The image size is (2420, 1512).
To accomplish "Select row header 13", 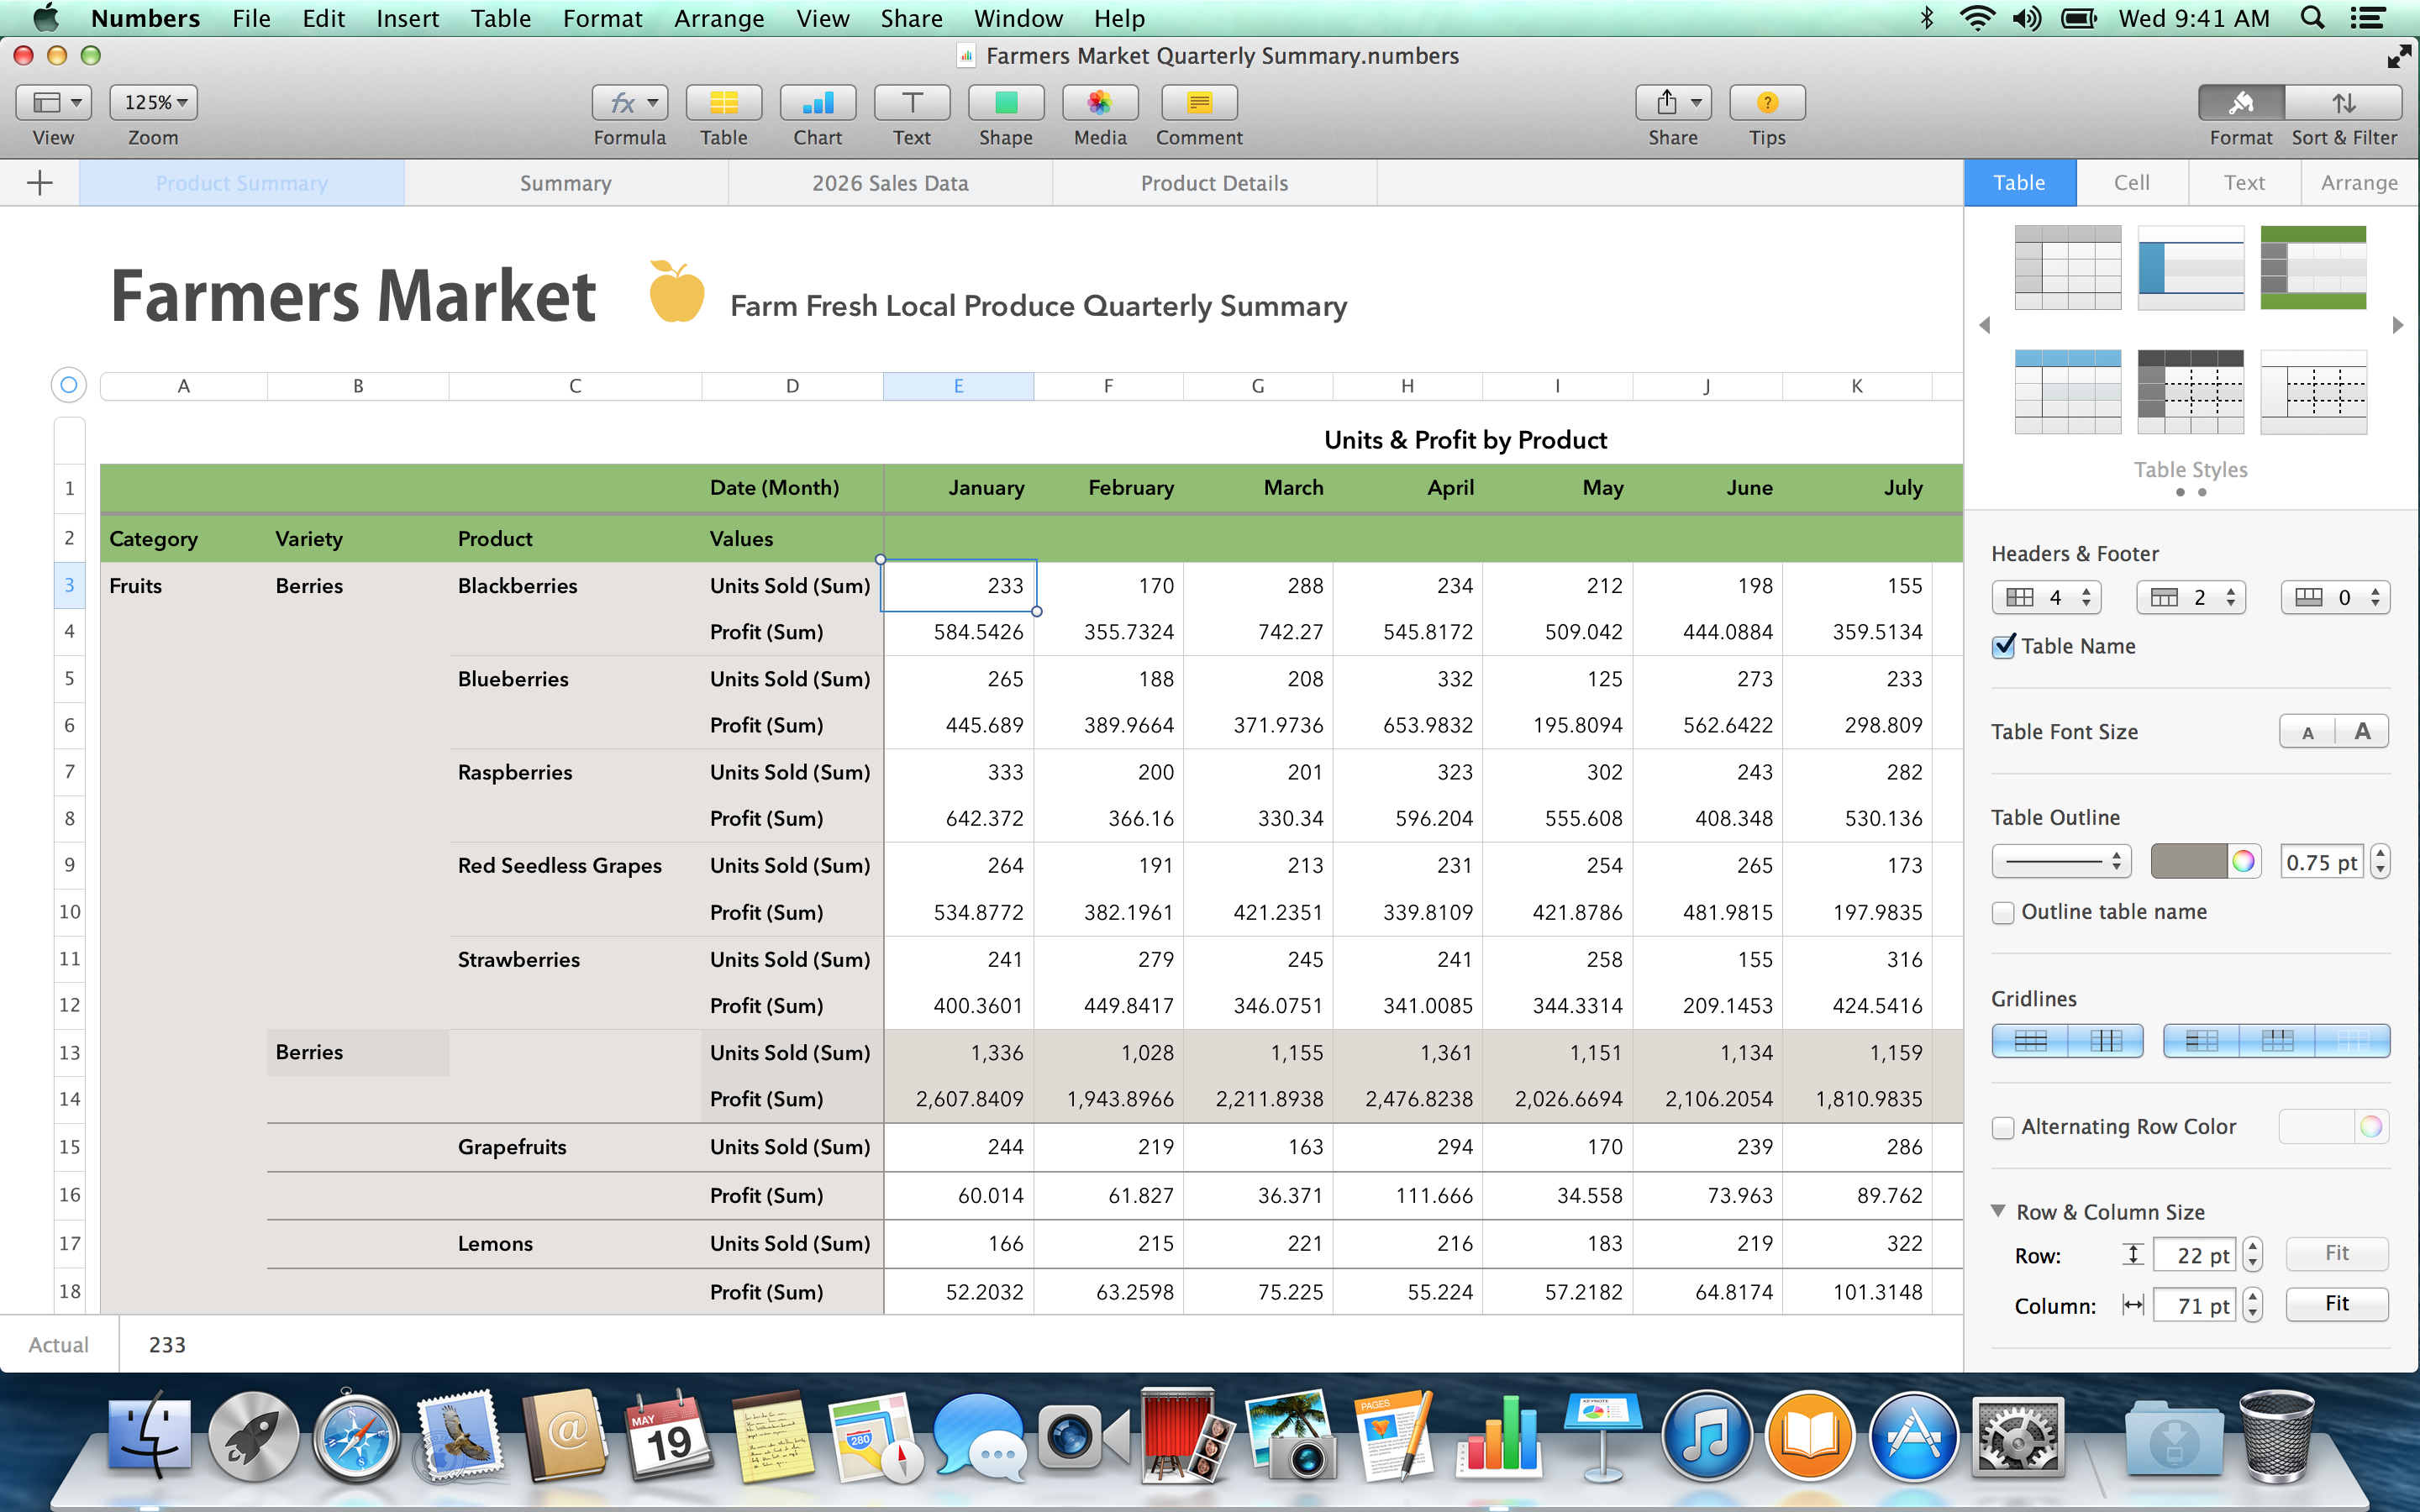I will (69, 1053).
